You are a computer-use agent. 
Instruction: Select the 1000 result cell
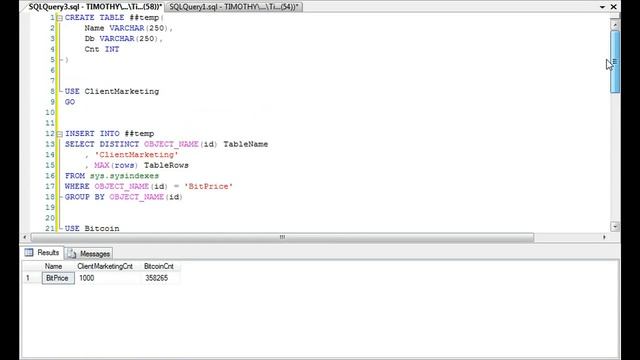point(108,278)
